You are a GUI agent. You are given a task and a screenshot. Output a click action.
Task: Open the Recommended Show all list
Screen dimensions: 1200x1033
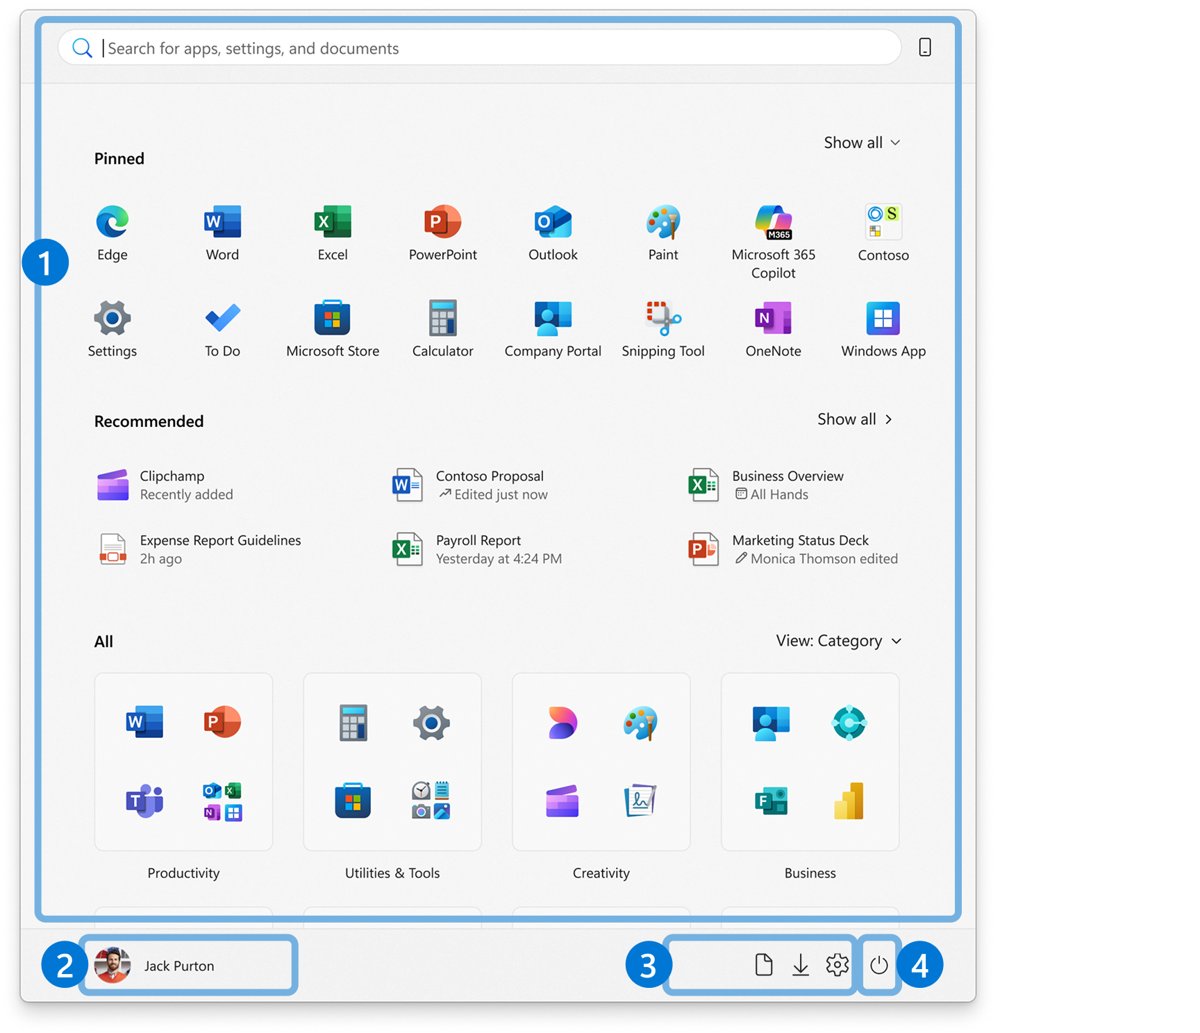pos(855,419)
